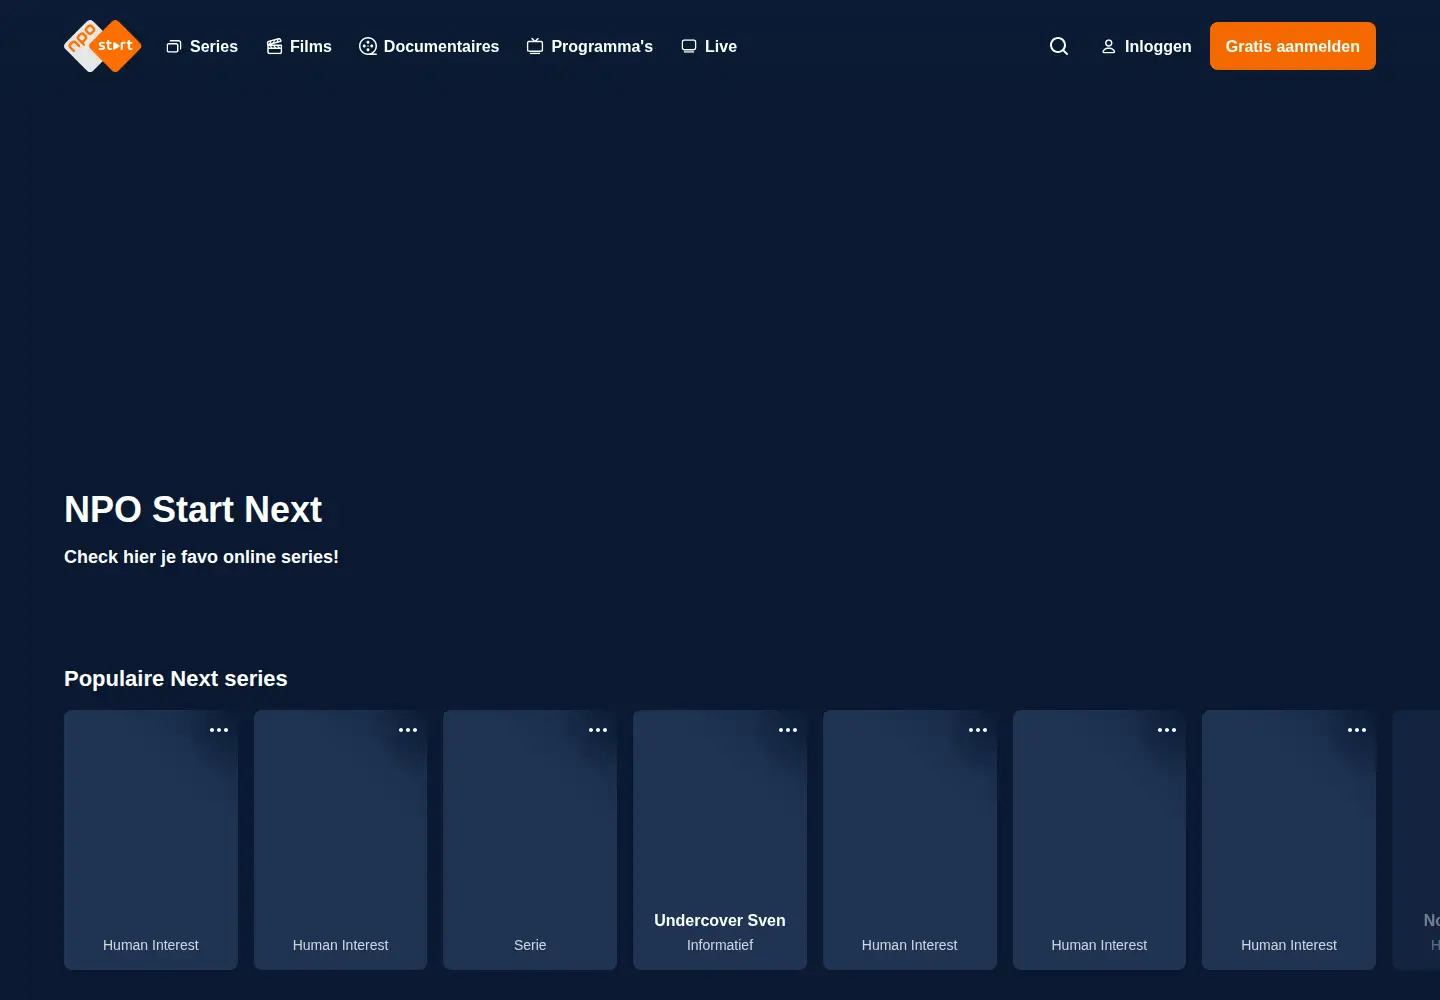Switch to the Live page

click(709, 46)
